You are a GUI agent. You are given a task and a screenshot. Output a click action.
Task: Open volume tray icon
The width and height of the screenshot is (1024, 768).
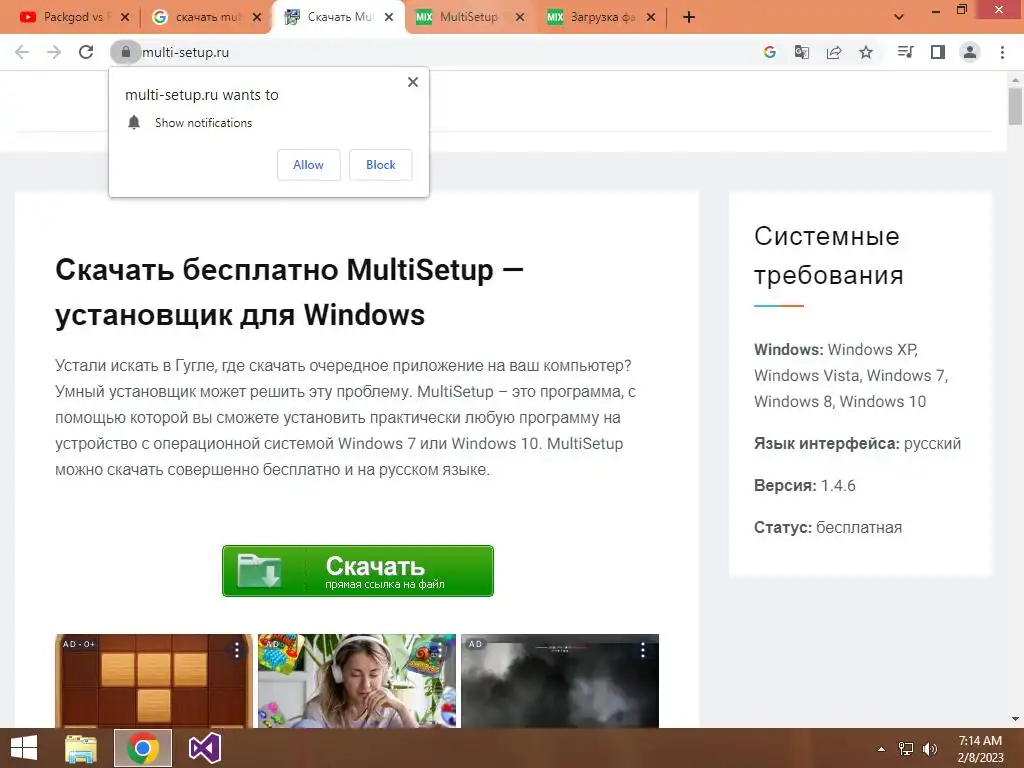(x=929, y=749)
